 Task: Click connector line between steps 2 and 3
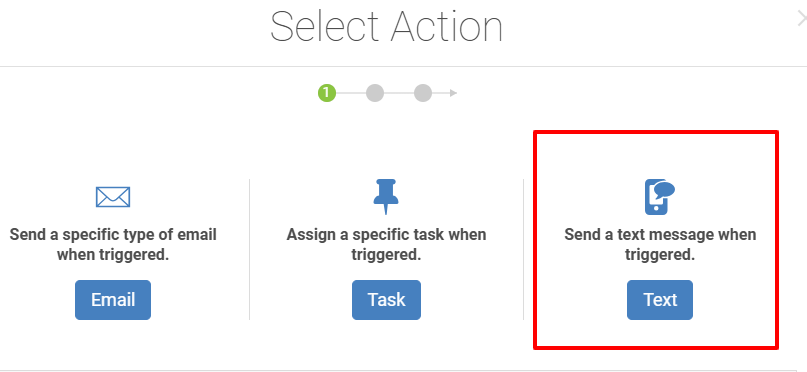399,93
